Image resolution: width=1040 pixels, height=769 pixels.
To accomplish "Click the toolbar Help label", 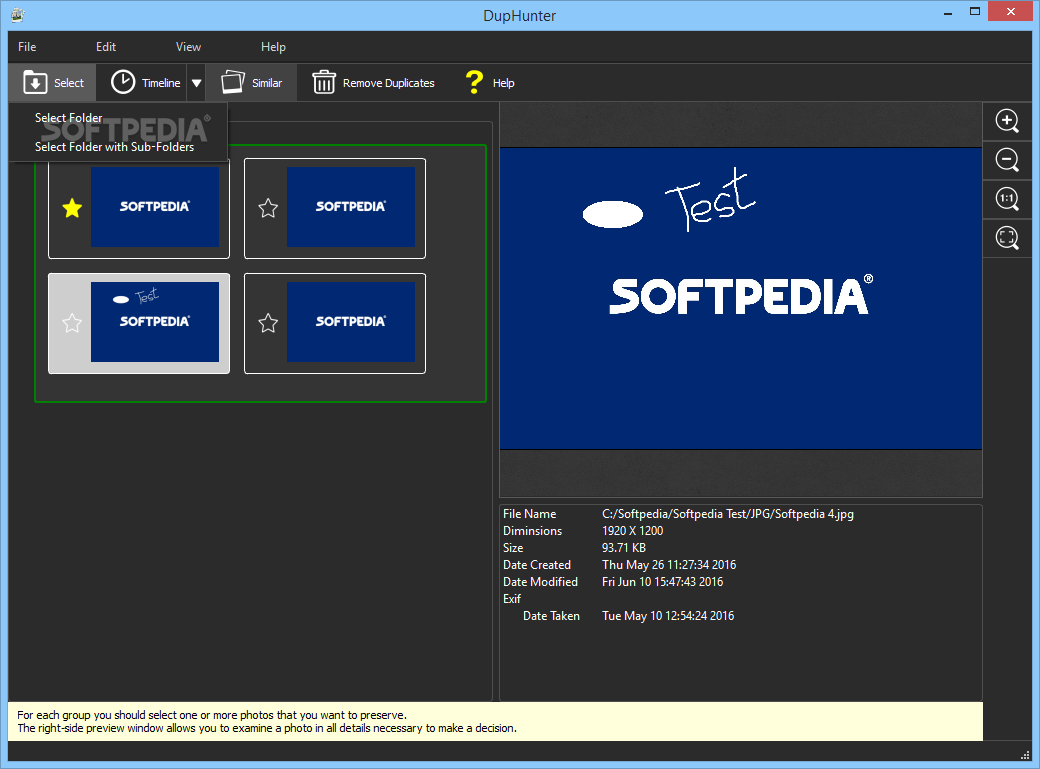I will pos(503,83).
